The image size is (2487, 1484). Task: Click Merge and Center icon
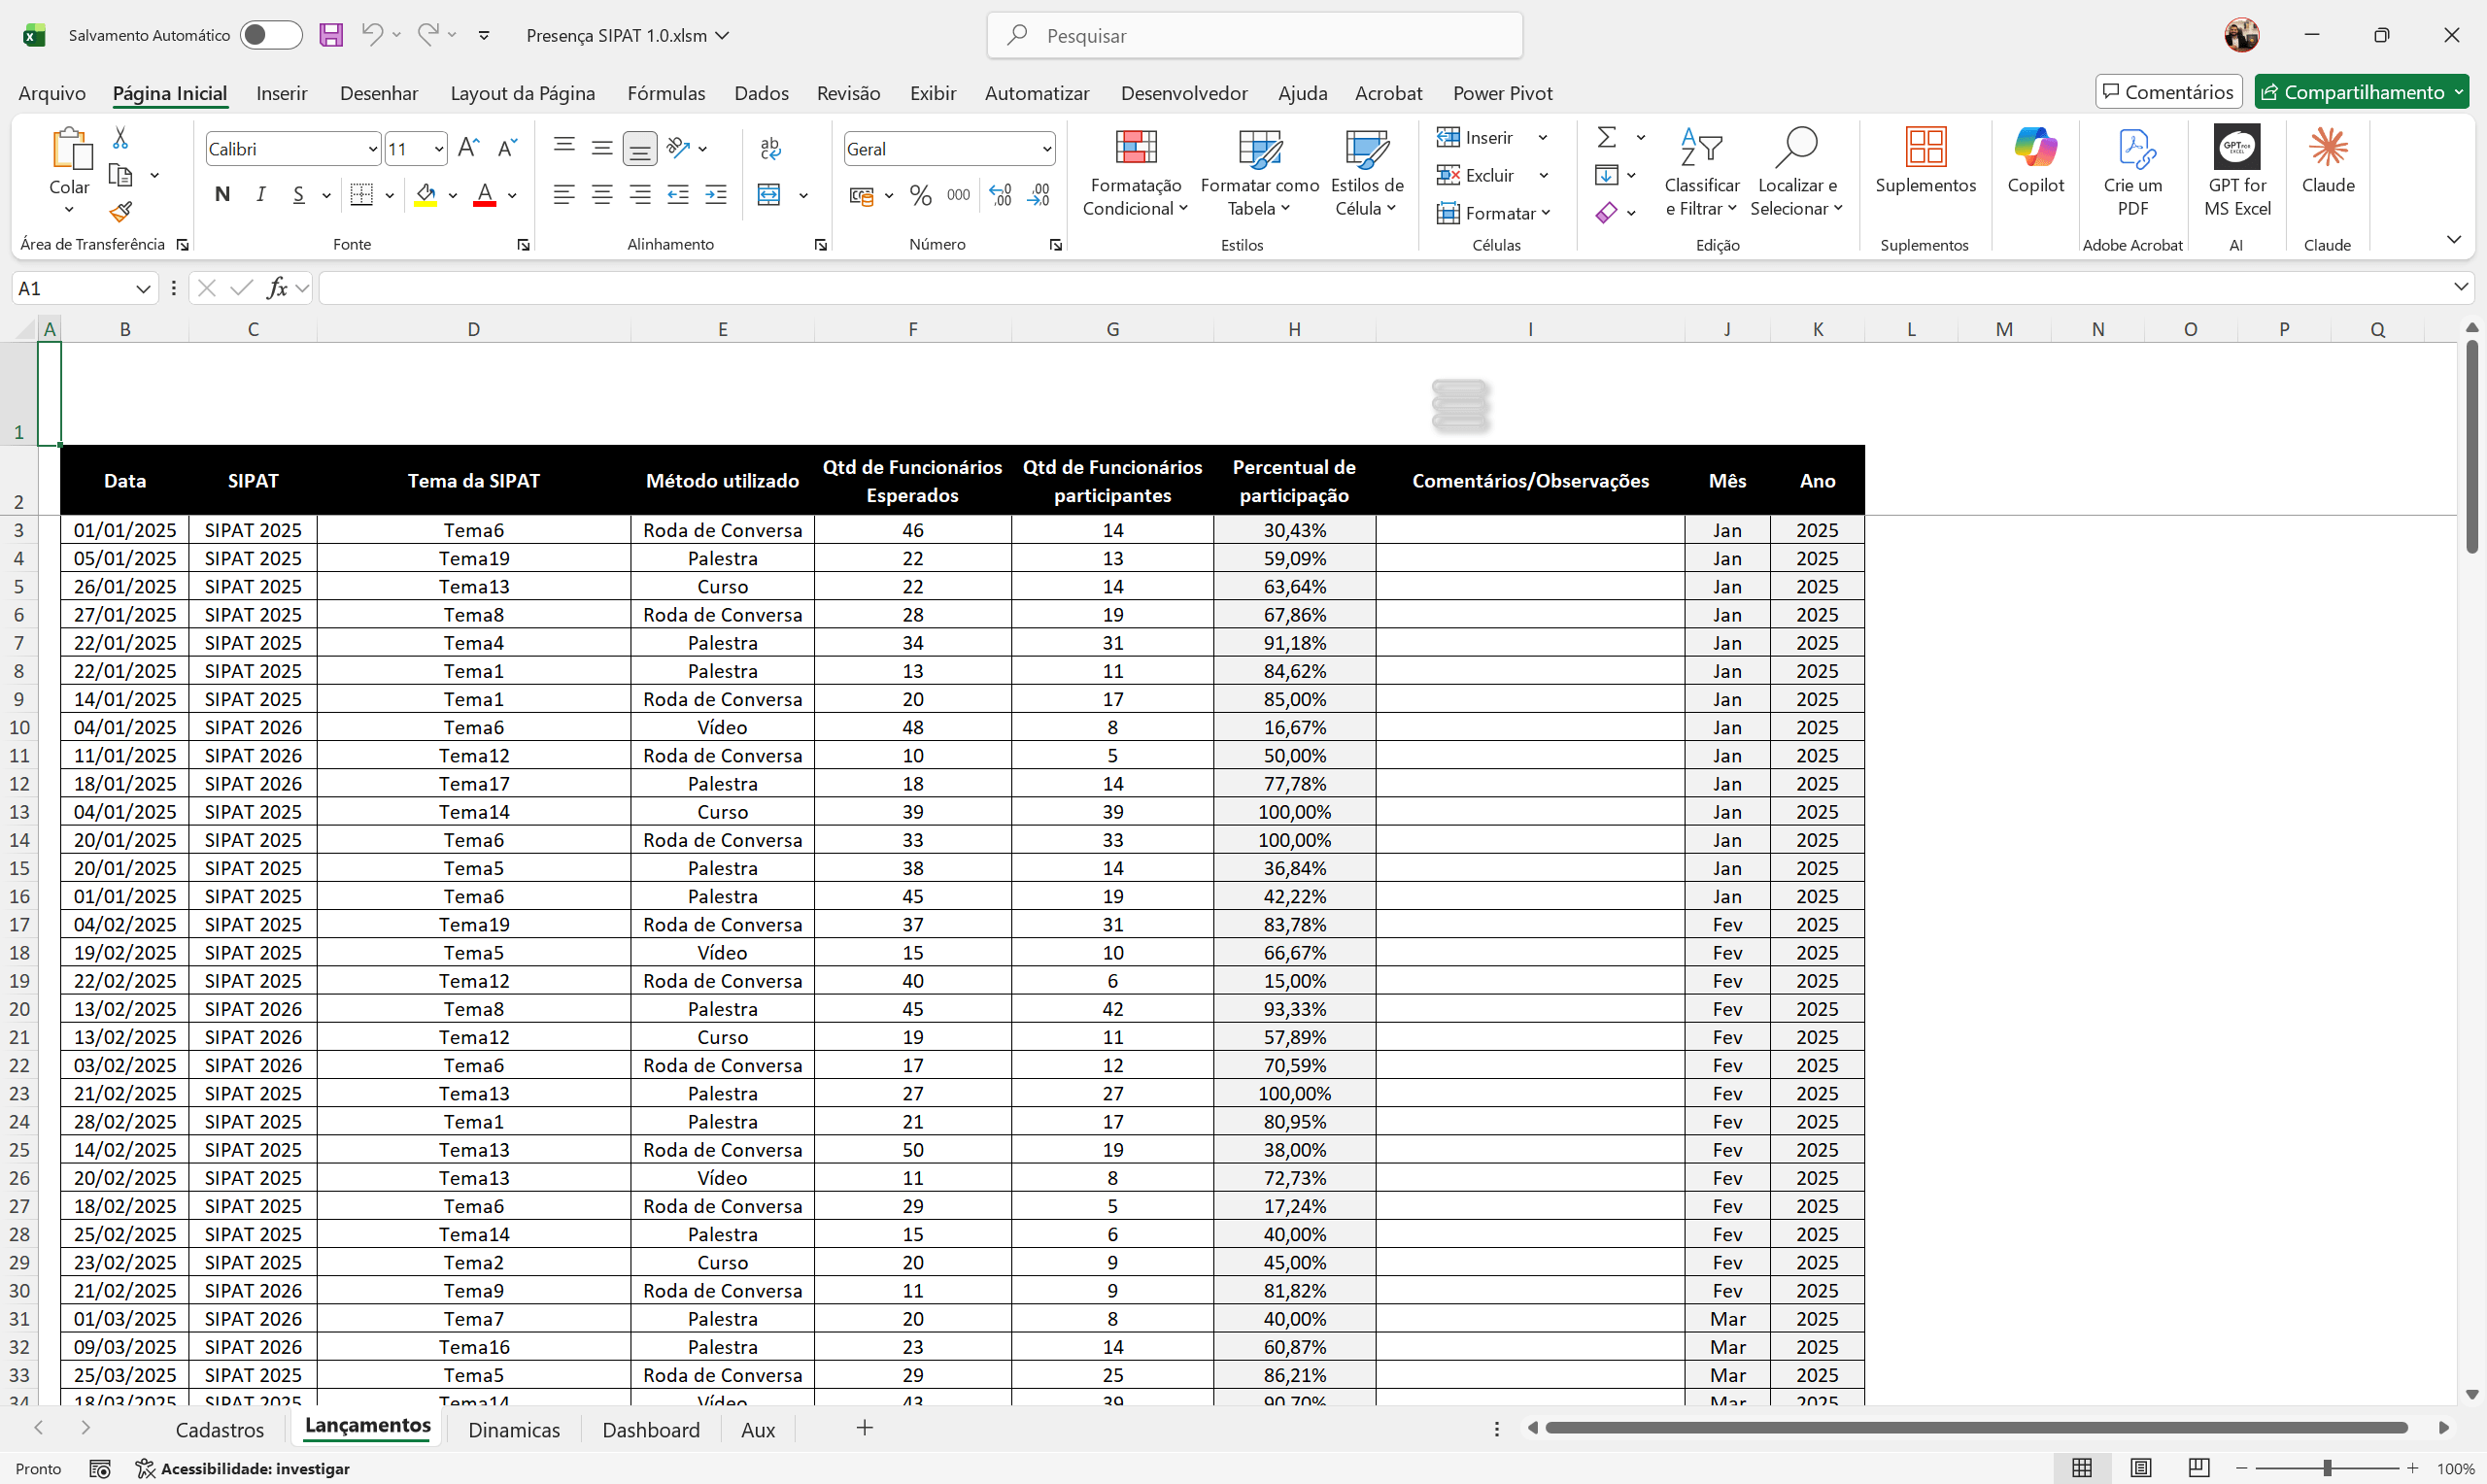[769, 194]
